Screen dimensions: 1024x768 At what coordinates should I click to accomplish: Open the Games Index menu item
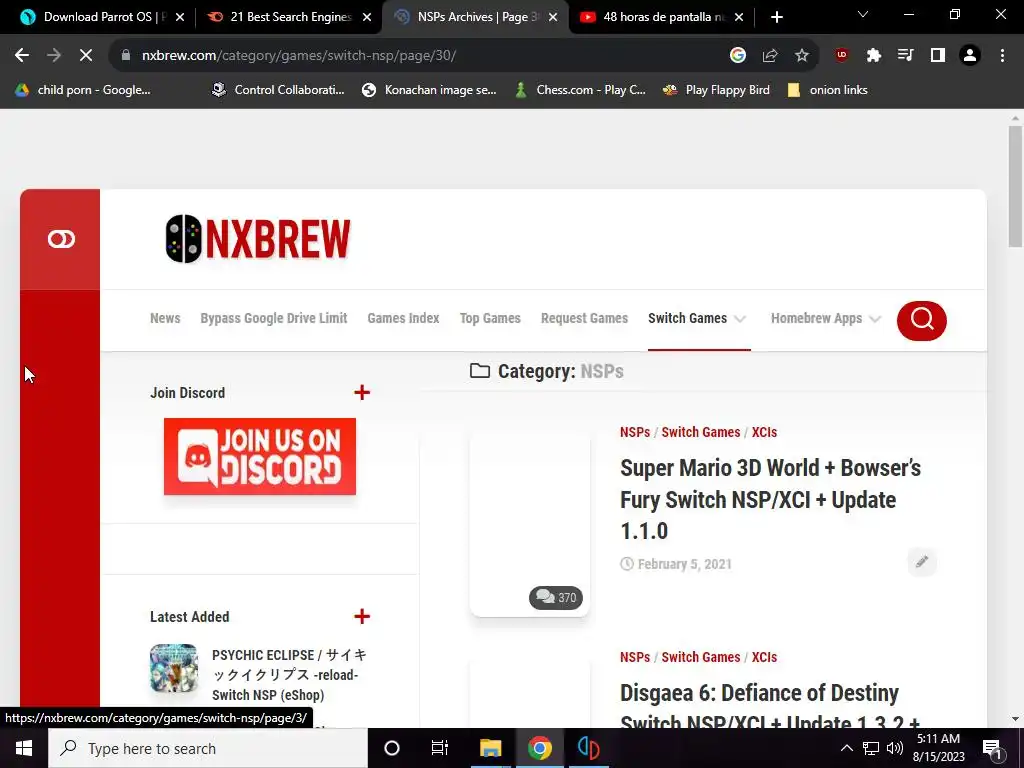click(403, 318)
